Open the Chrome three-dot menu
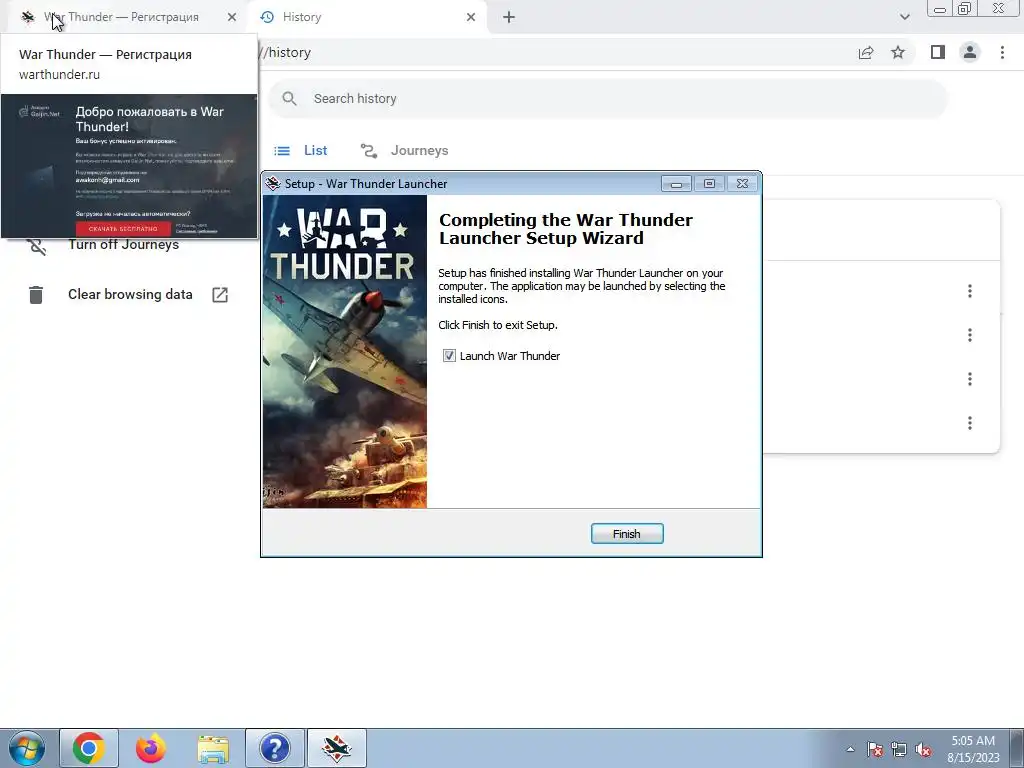This screenshot has width=1024, height=768. pos(1002,52)
